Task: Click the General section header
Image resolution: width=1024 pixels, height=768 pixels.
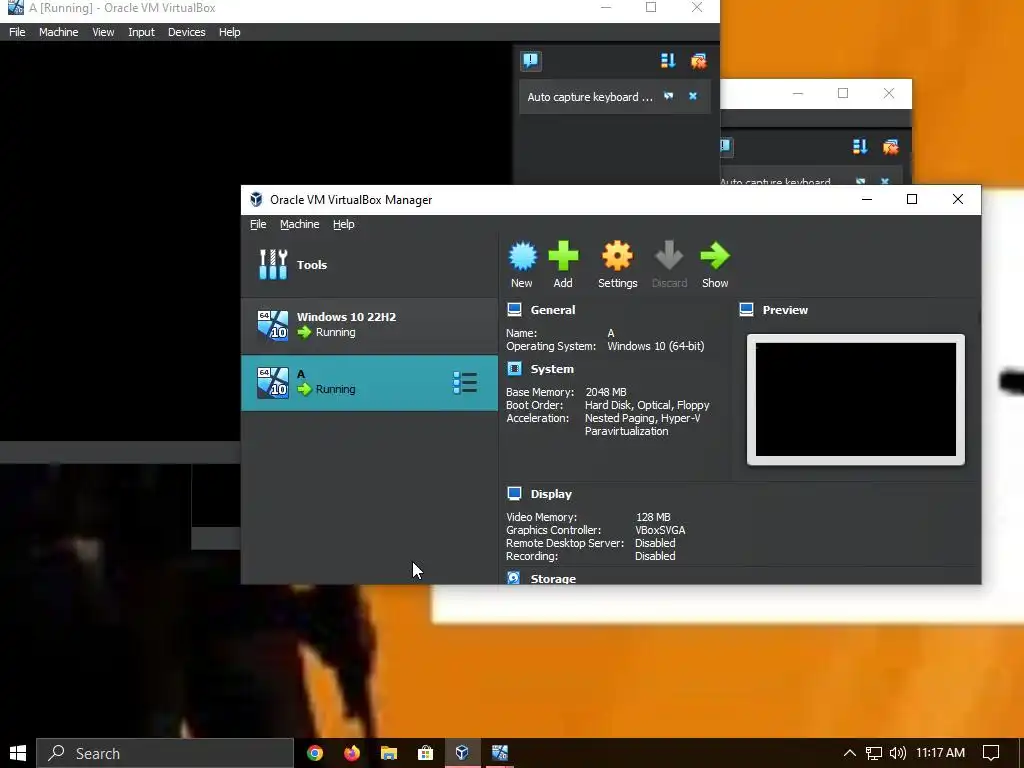Action: [x=552, y=310]
